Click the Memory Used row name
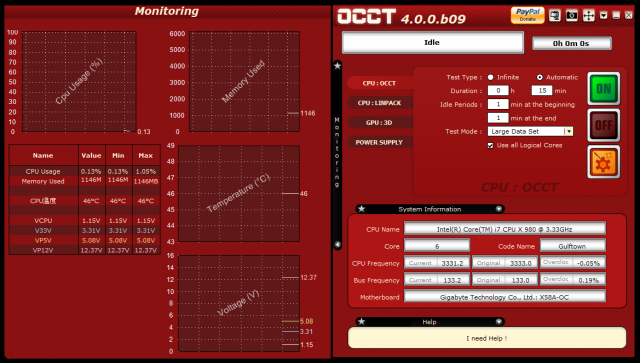 click(43, 181)
